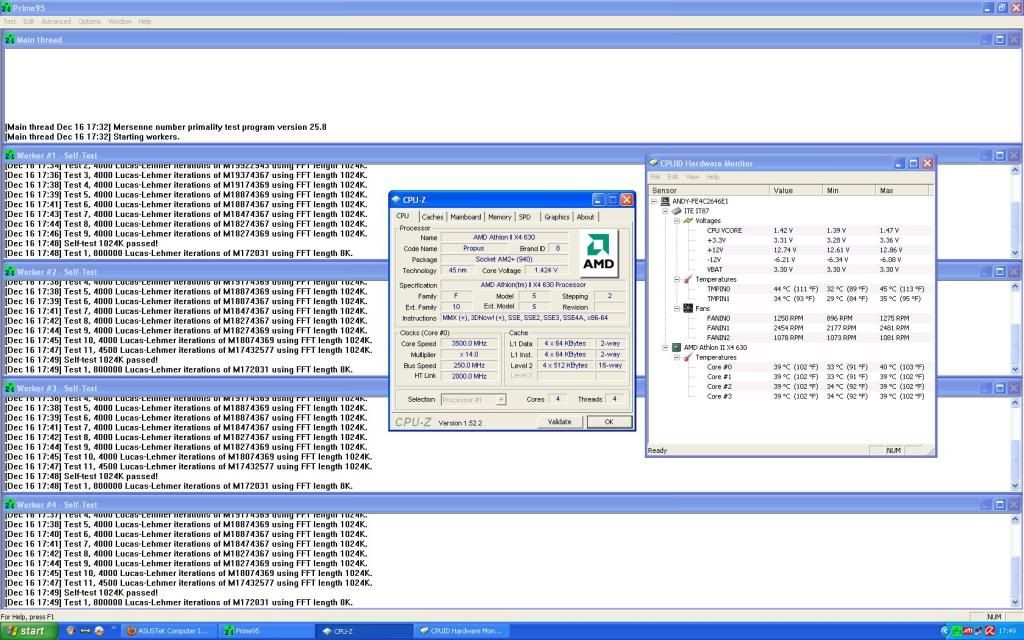The width and height of the screenshot is (1024, 640).
Task: Click the blue round icon in the system tray
Action: tap(945, 631)
